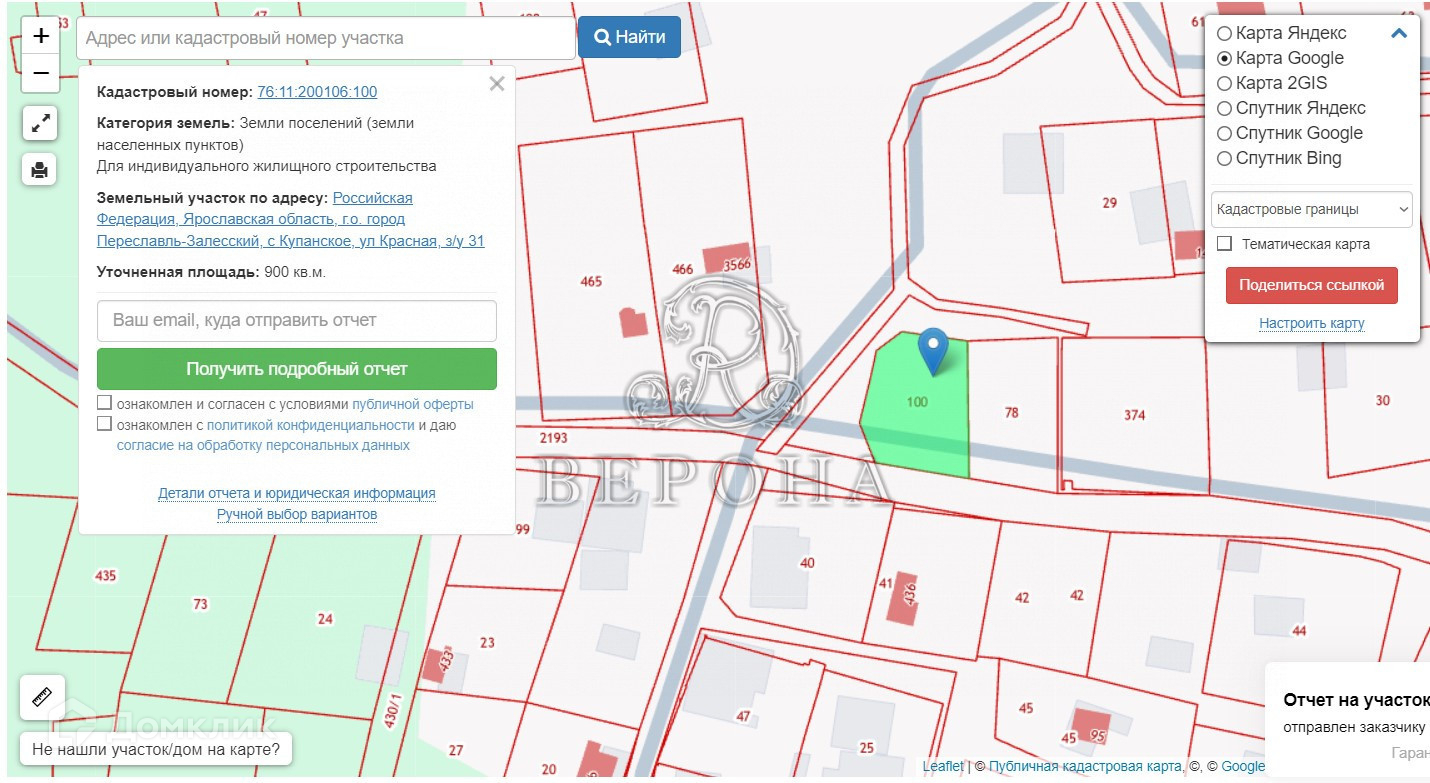Collapse the map layers panel chevron

[x=1398, y=33]
